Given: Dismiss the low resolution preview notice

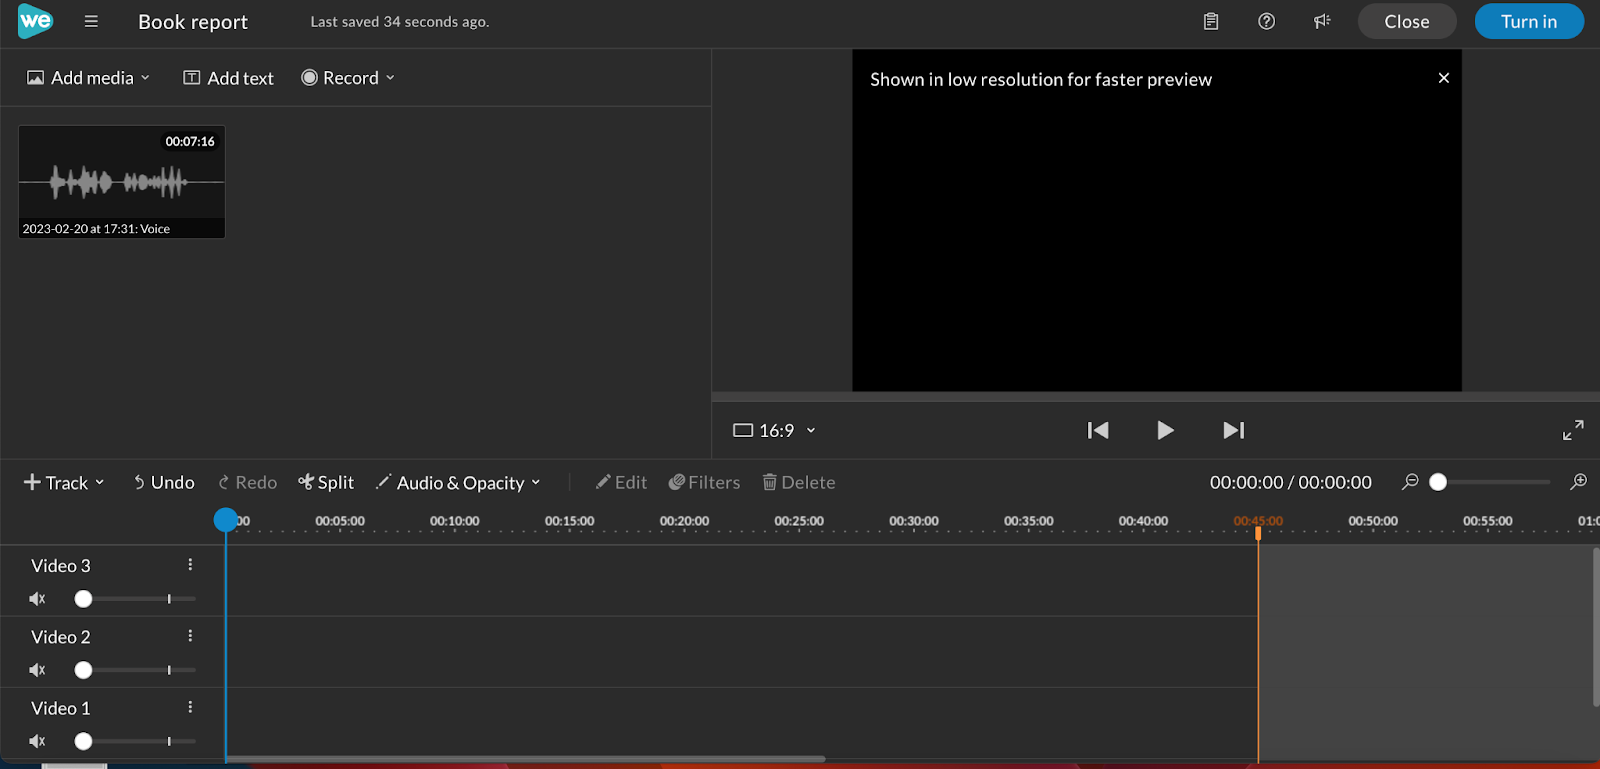Looking at the screenshot, I should pos(1444,78).
